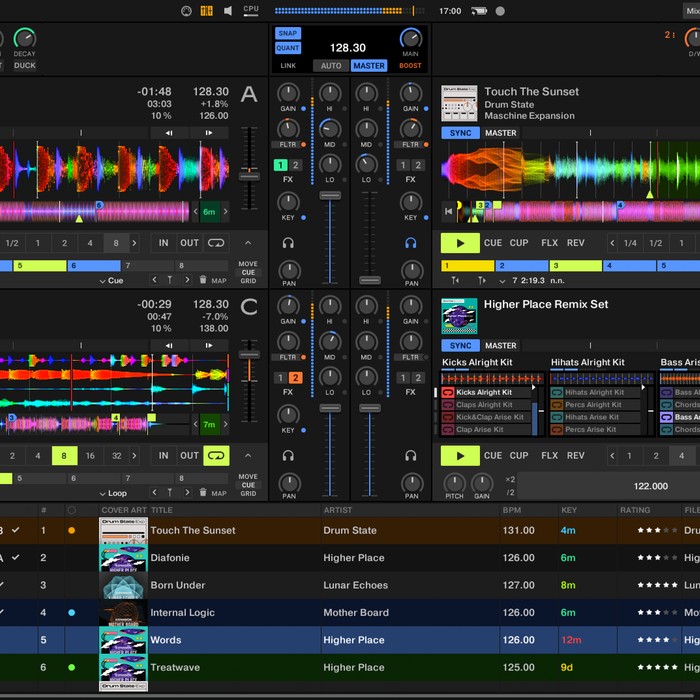Click the AUTO master clock button
The height and width of the screenshot is (700, 700).
point(331,66)
